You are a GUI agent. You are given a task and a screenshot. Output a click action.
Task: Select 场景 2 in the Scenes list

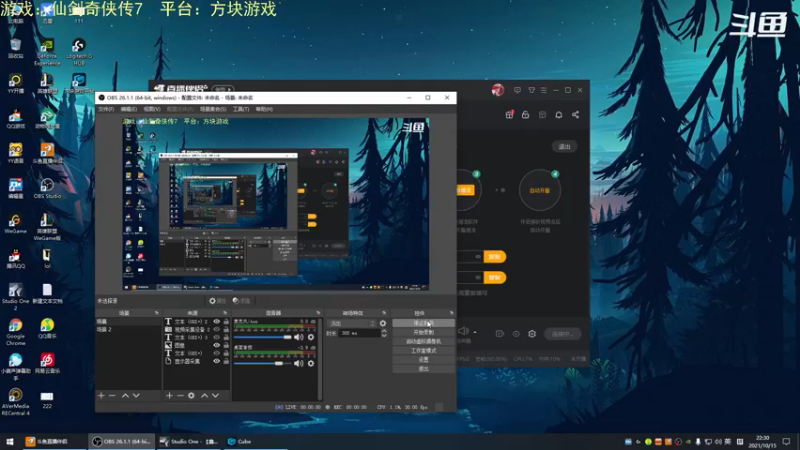pos(128,330)
